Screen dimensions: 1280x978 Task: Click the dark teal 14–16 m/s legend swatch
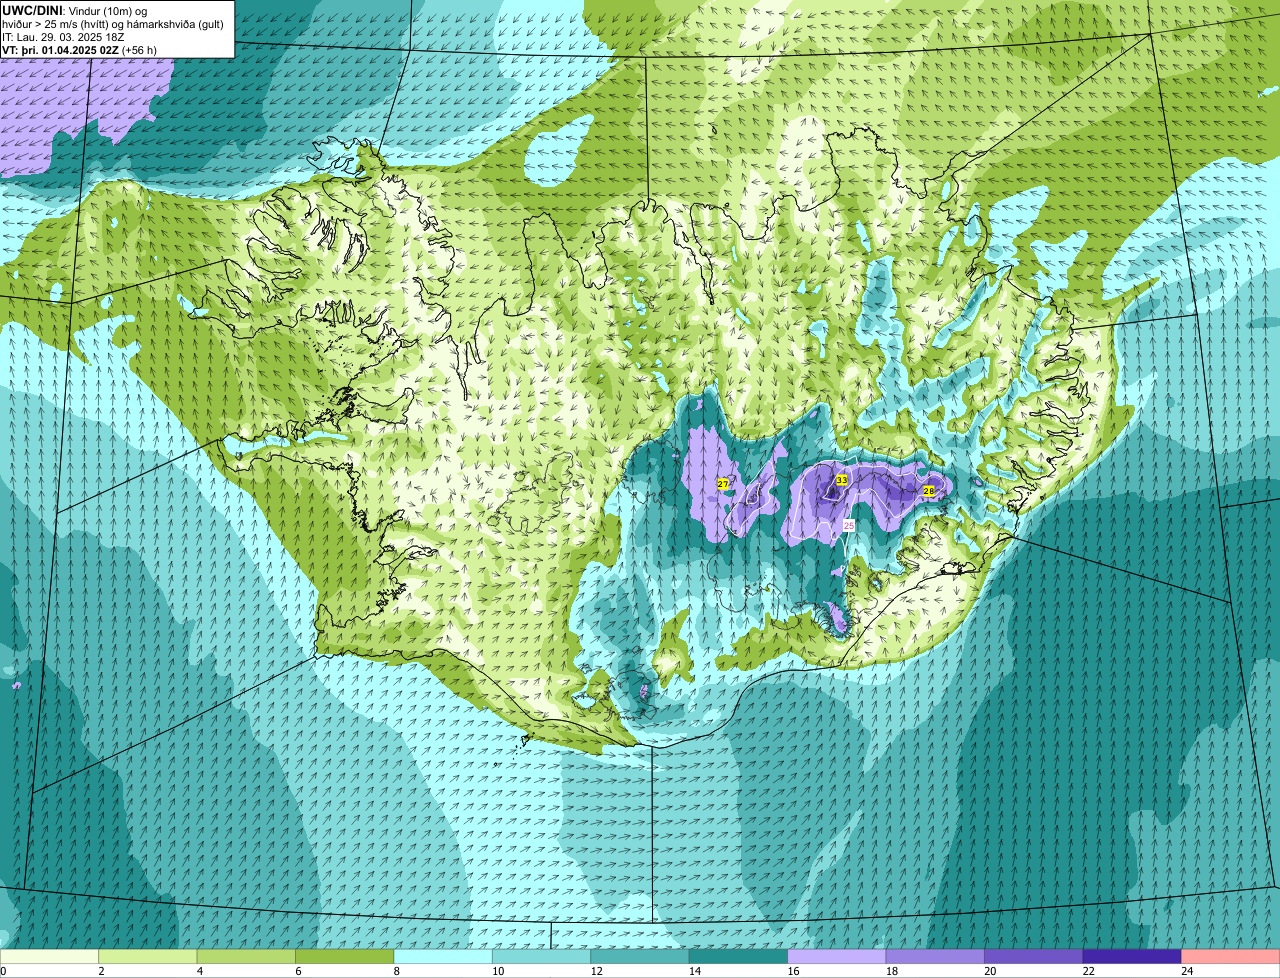(x=739, y=956)
